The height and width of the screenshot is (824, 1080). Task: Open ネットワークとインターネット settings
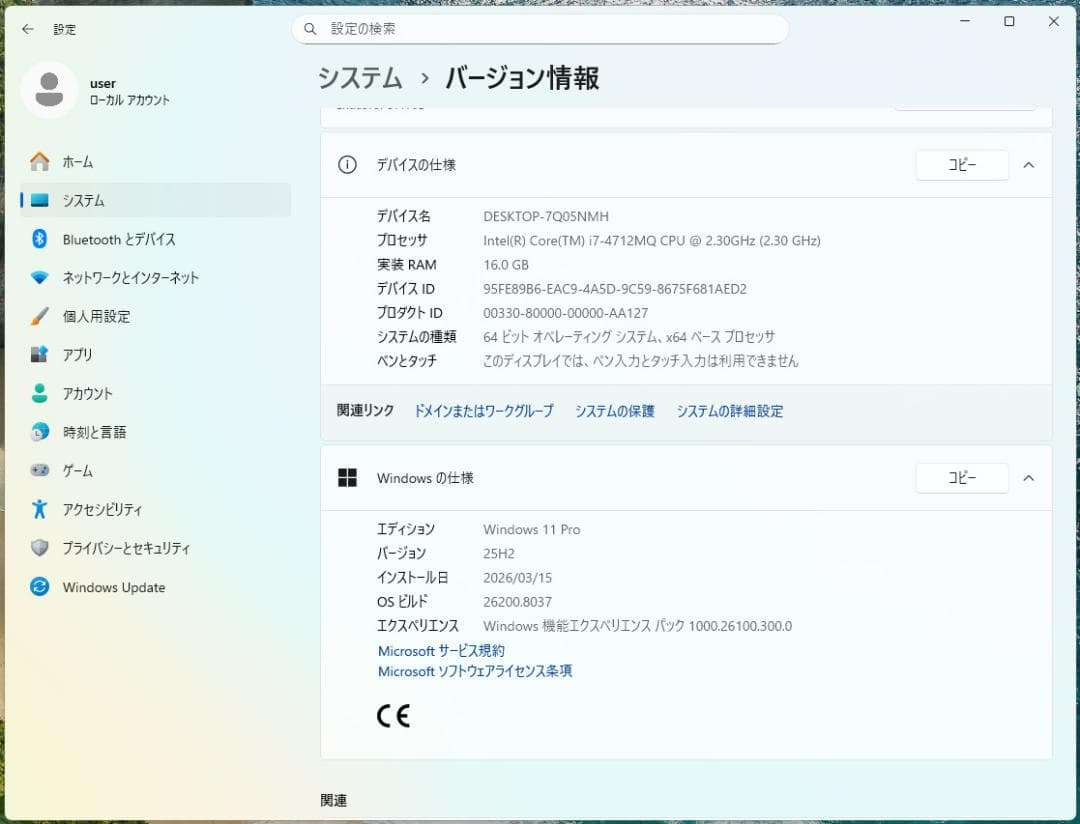tap(155, 278)
